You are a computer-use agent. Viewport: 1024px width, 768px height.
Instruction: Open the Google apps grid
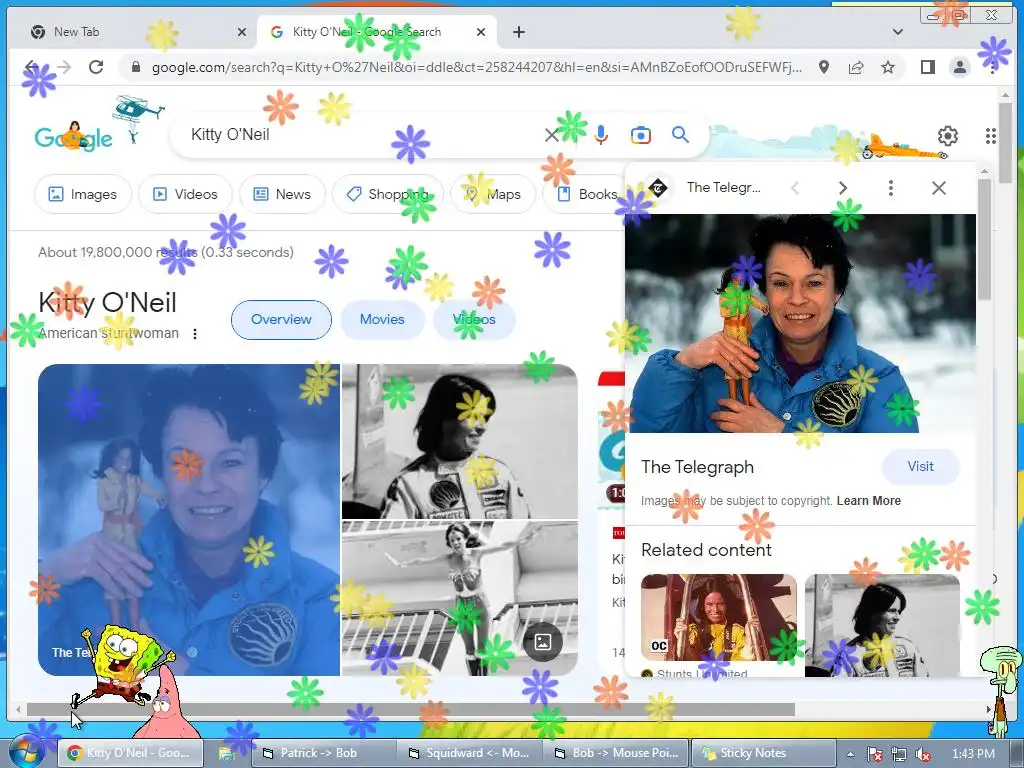click(991, 136)
